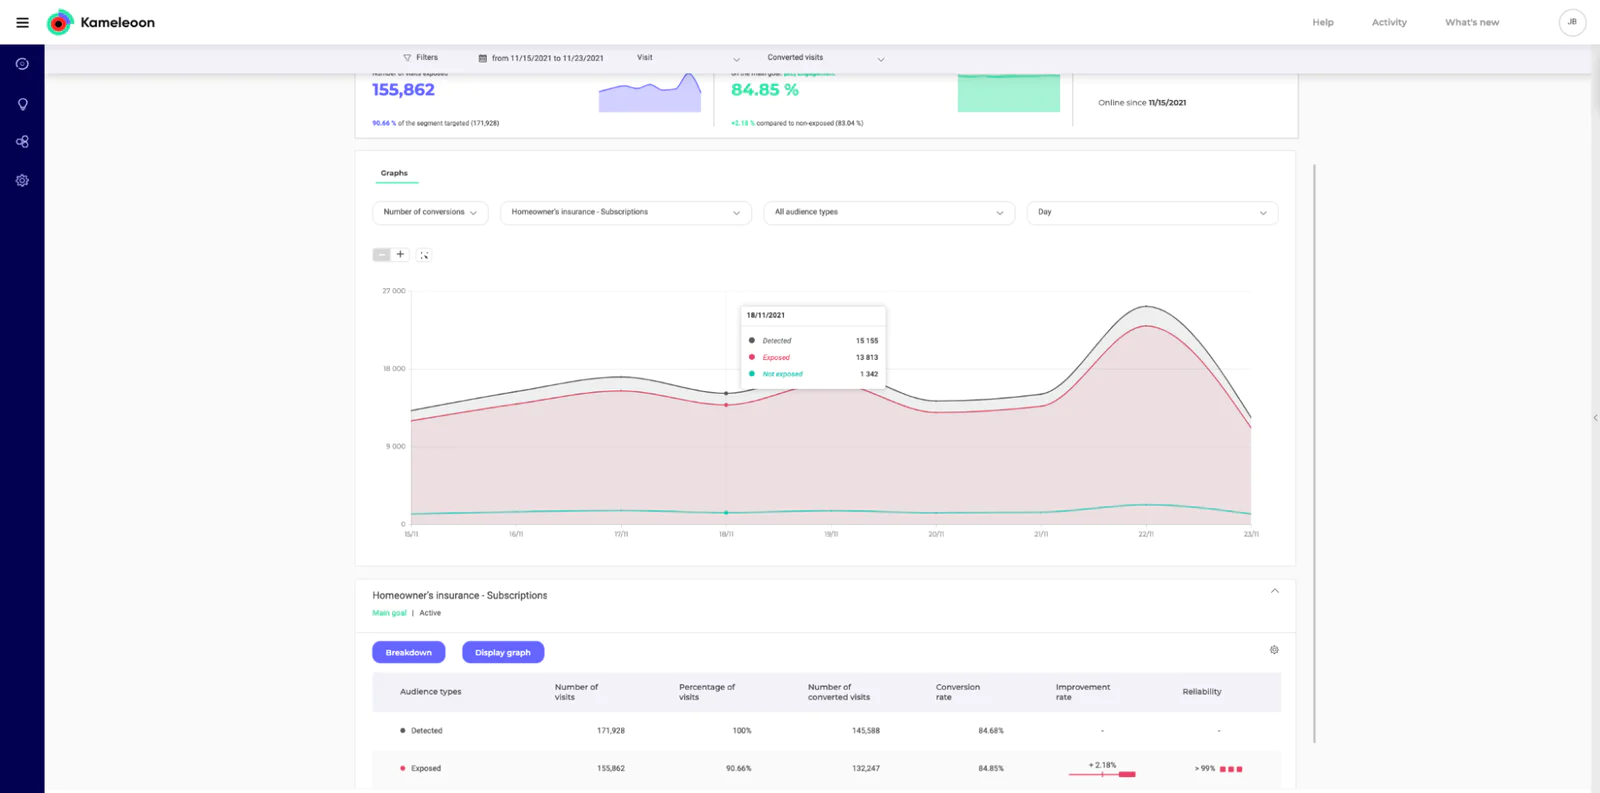Image resolution: width=1600 pixels, height=793 pixels.
Task: Collapse Homeowner's insurance Subscriptions panel
Action: click(1275, 591)
